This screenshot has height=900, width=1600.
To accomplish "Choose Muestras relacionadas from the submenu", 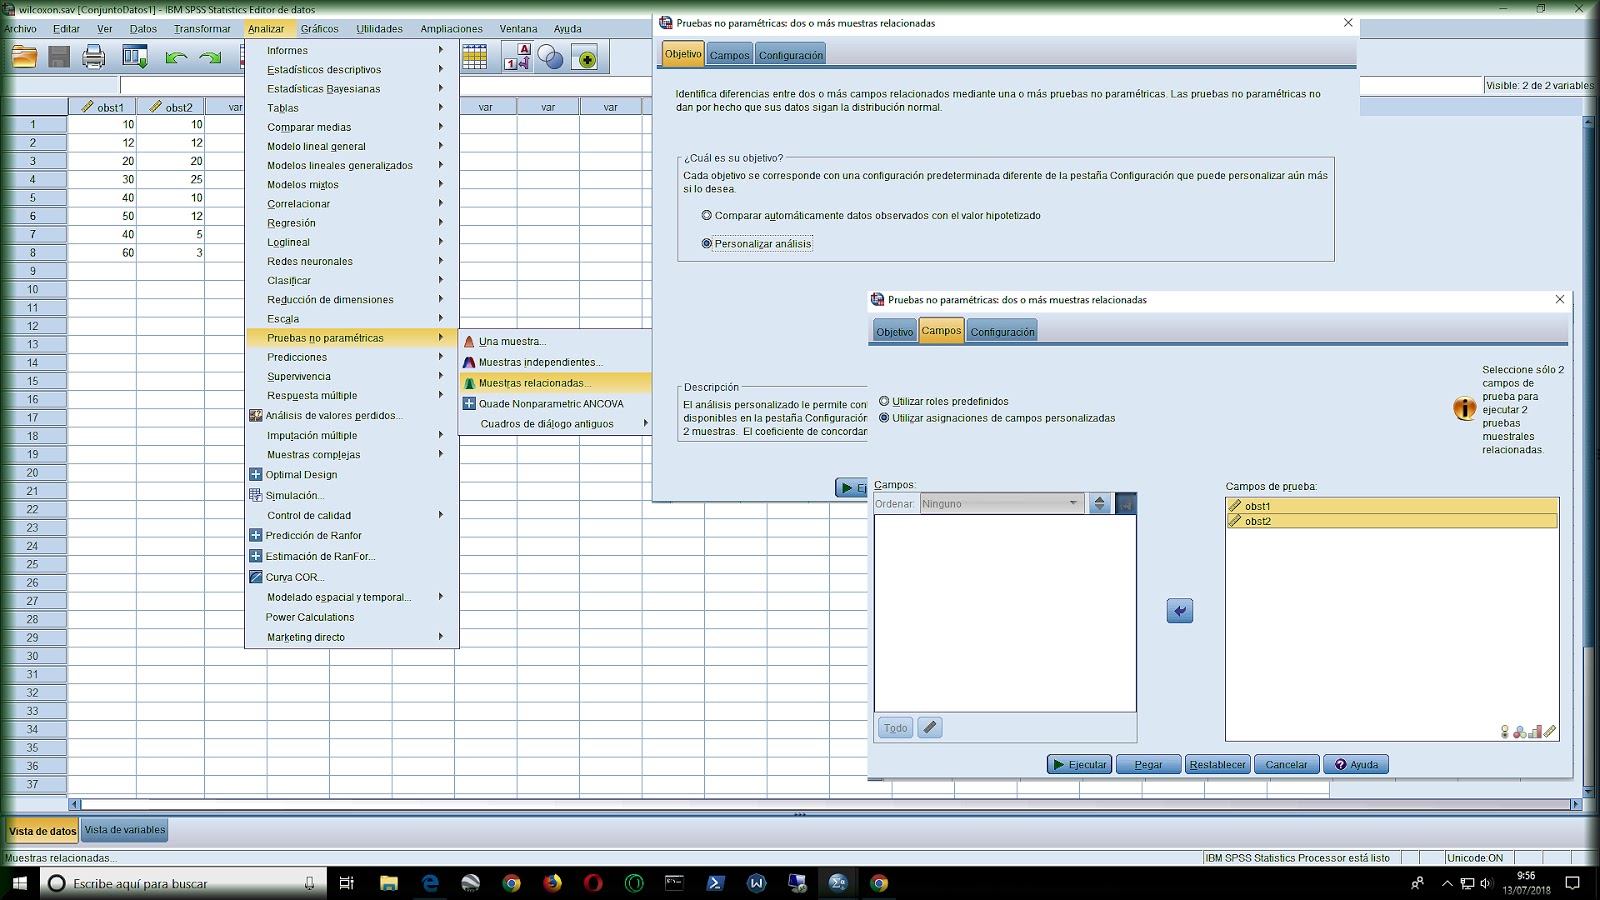I will (x=555, y=383).
